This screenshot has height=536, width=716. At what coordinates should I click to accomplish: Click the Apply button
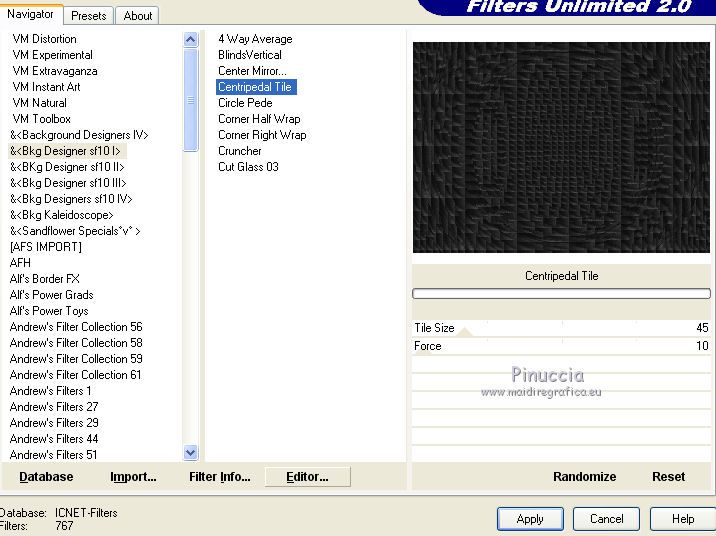[x=530, y=519]
